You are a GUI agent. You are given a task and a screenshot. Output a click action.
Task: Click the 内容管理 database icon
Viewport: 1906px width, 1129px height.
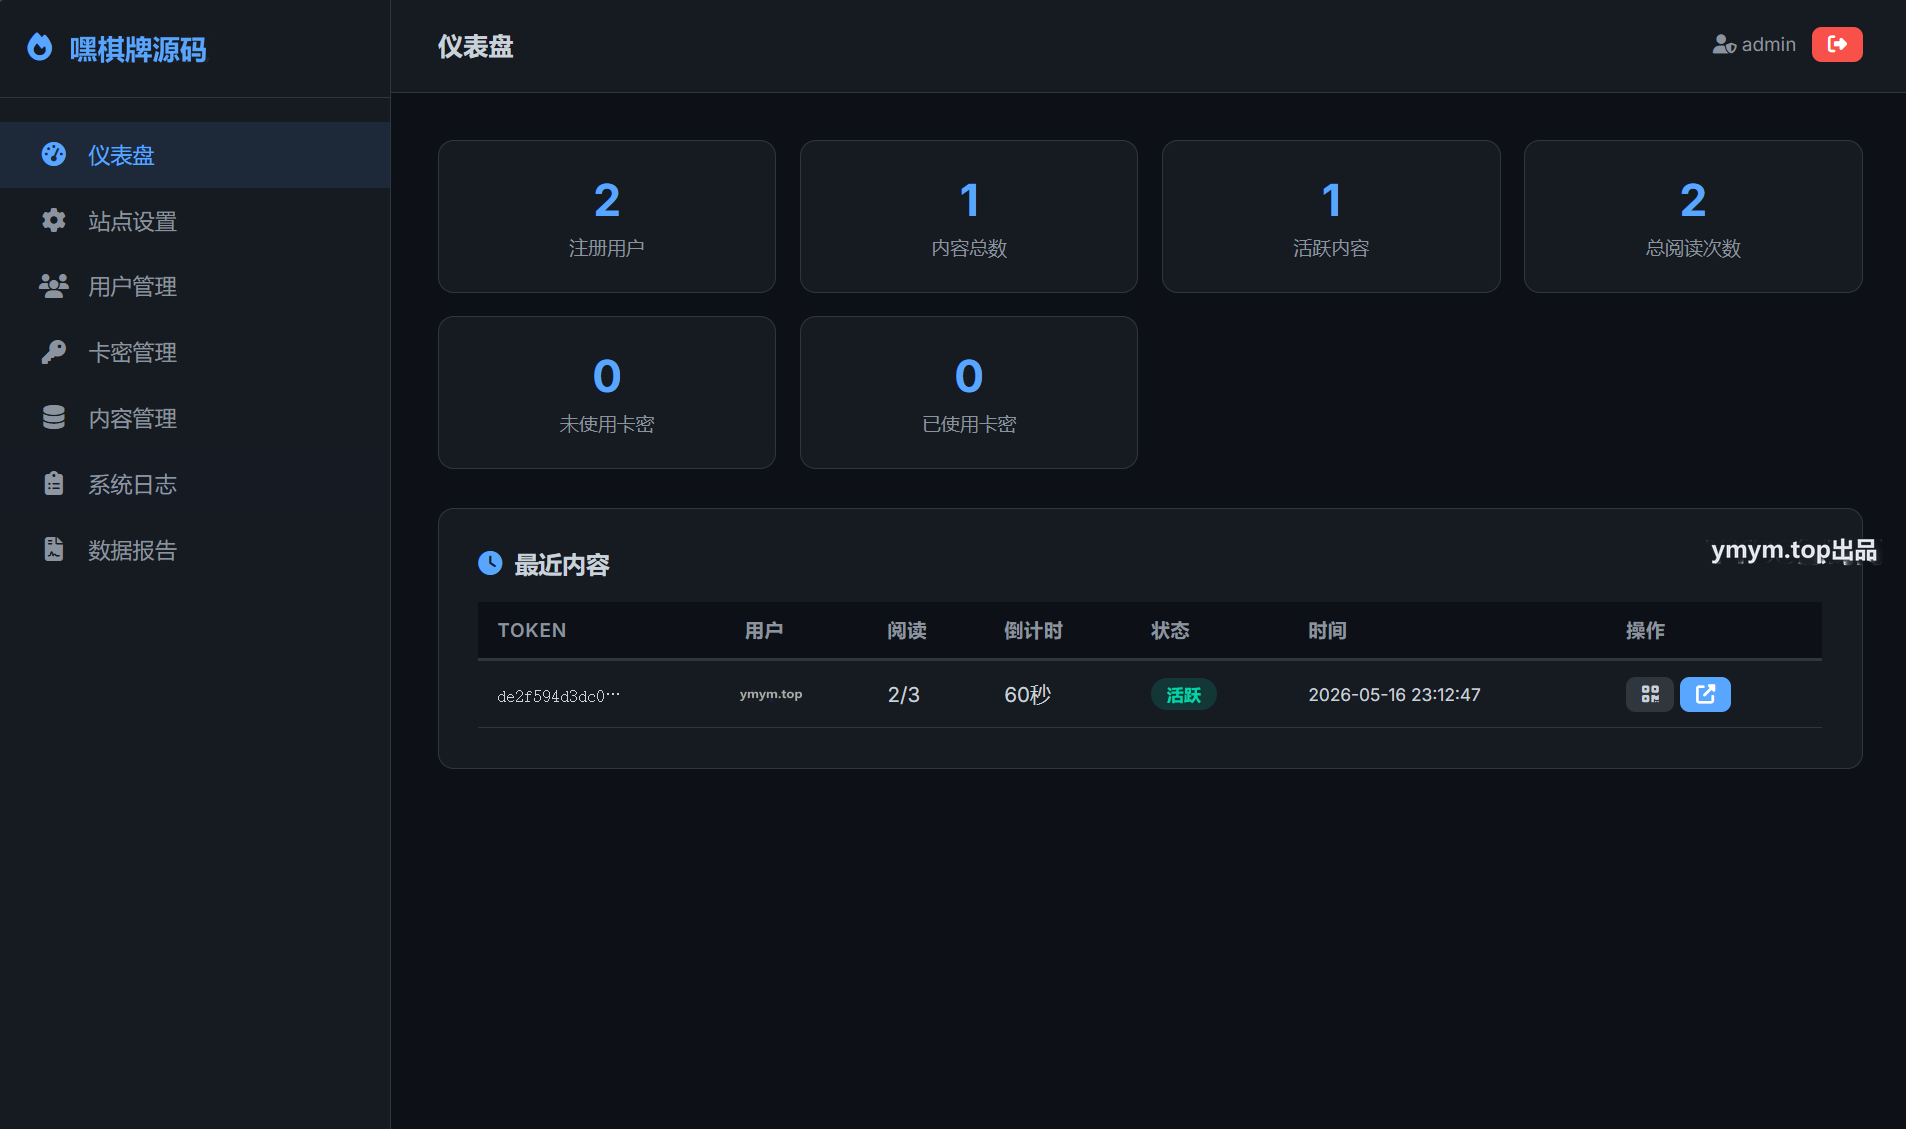(54, 418)
